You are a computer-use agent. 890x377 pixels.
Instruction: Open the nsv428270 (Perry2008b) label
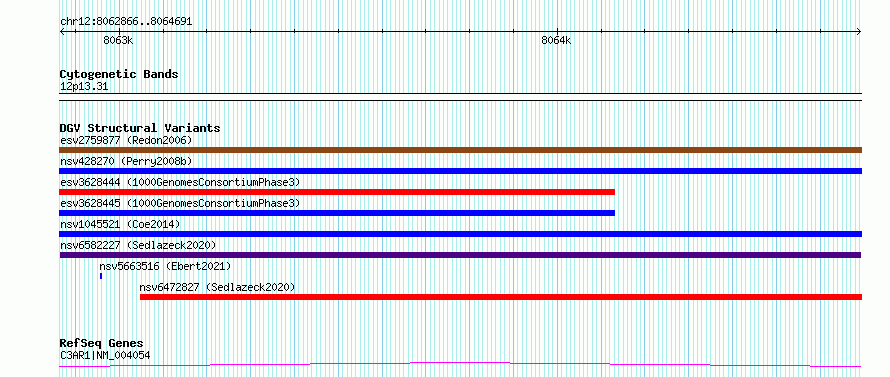[126, 161]
